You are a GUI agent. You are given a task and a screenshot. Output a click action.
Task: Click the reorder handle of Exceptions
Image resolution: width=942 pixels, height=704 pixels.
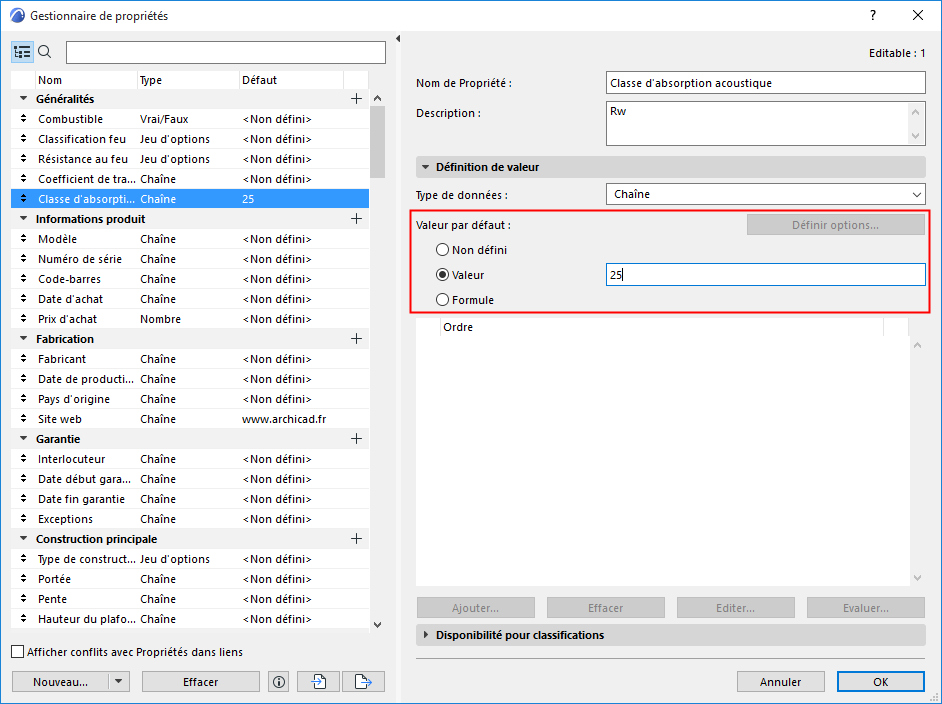23,519
